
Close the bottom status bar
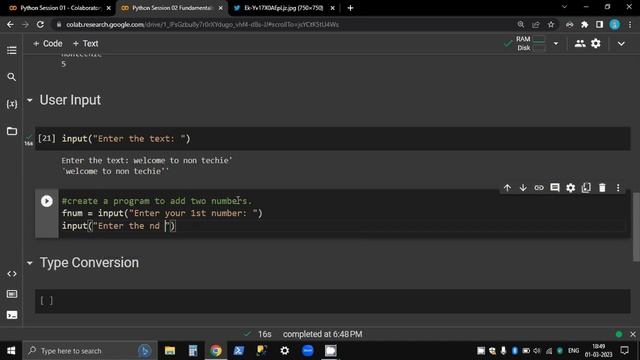[x=633, y=334]
